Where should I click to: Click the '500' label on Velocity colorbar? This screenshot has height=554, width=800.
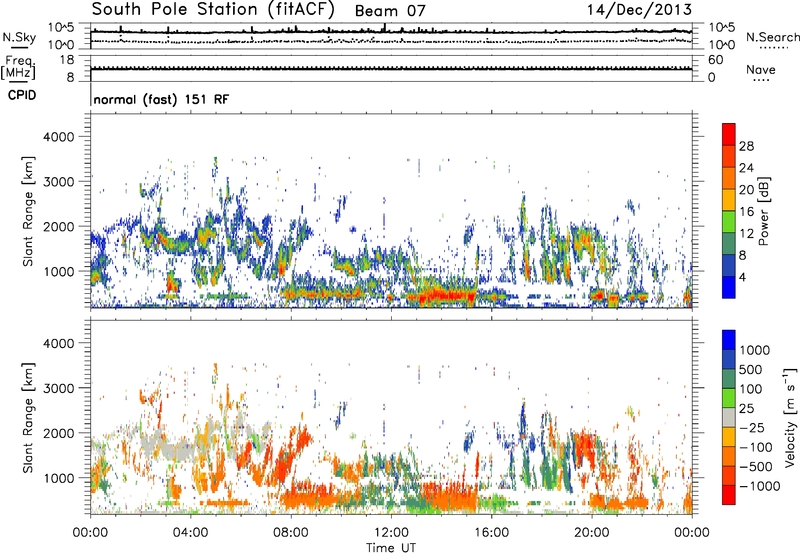[x=751, y=369]
